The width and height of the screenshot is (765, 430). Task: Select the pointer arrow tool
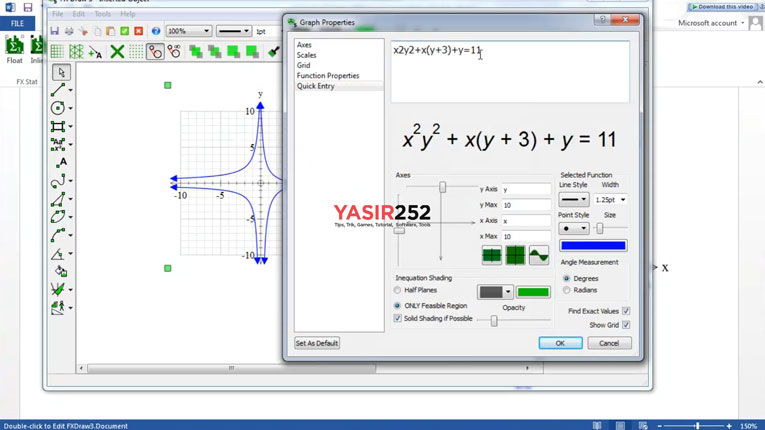point(61,72)
